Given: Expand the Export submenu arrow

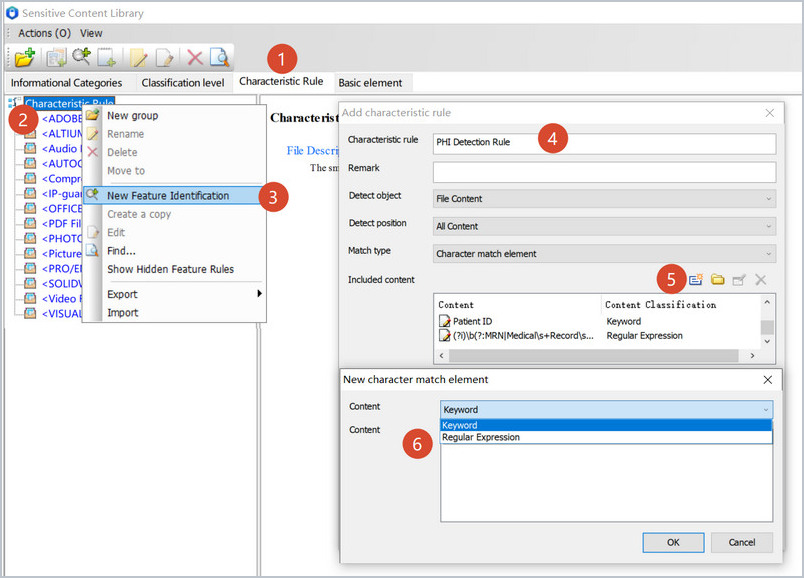Looking at the screenshot, I should pos(259,293).
